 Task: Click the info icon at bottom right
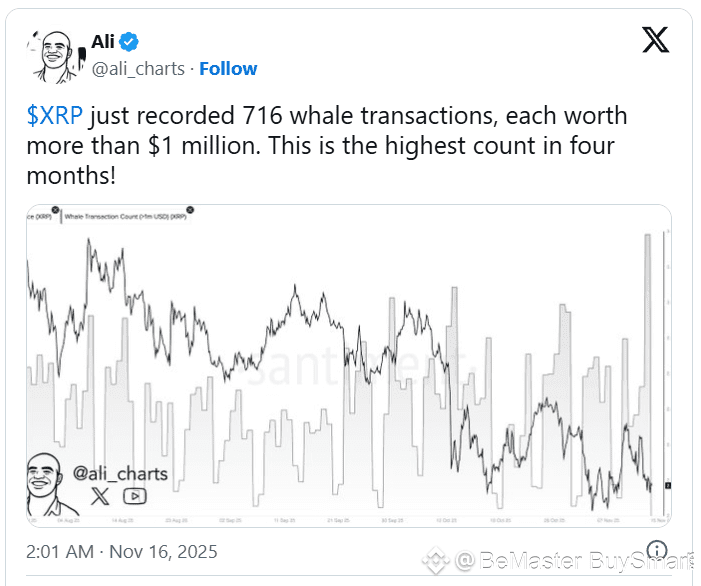point(657,551)
